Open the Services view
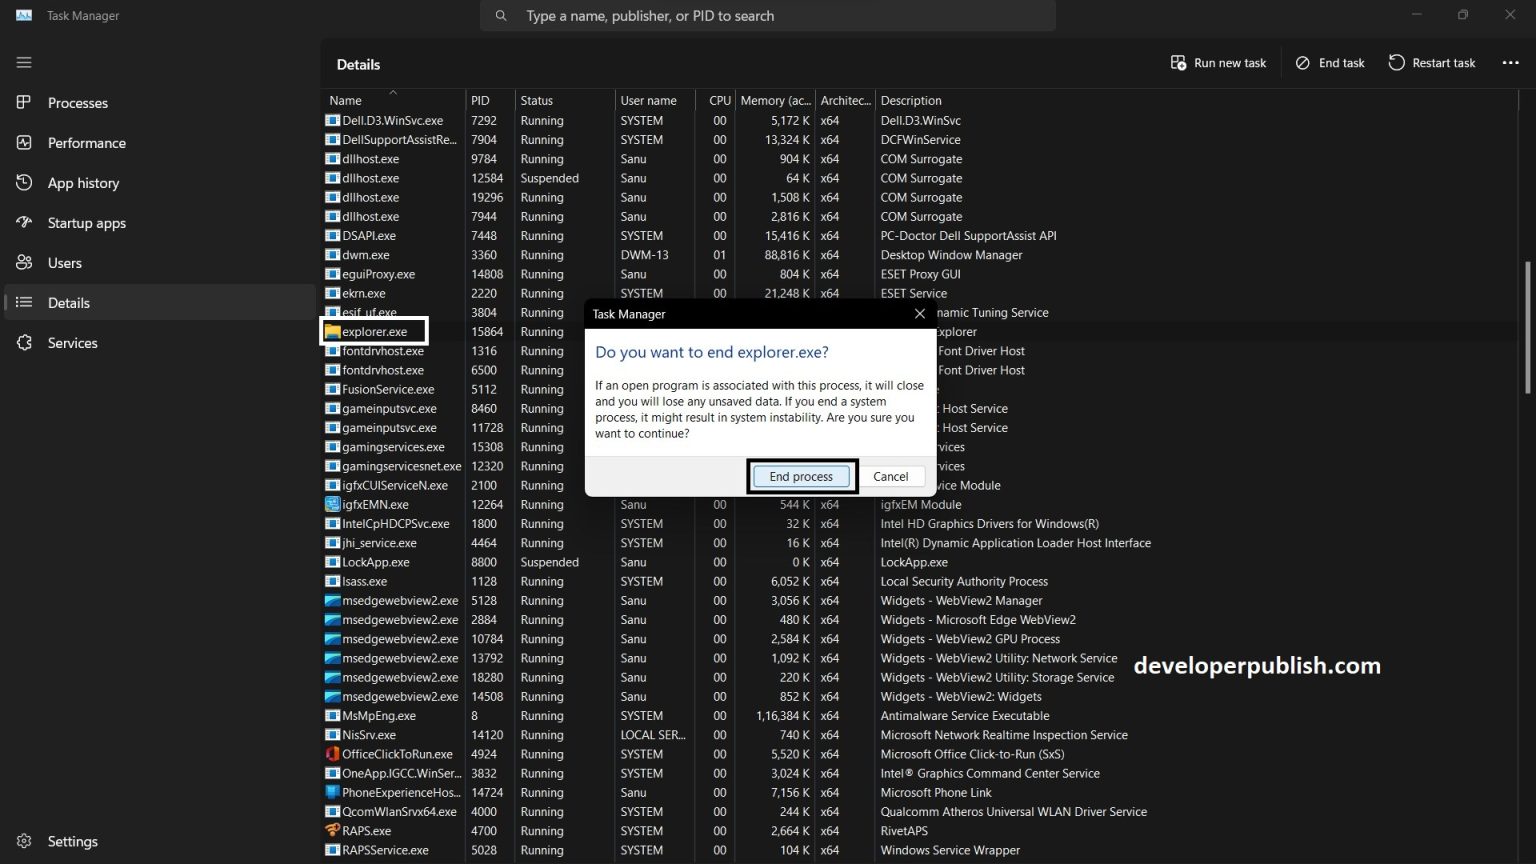 72,342
